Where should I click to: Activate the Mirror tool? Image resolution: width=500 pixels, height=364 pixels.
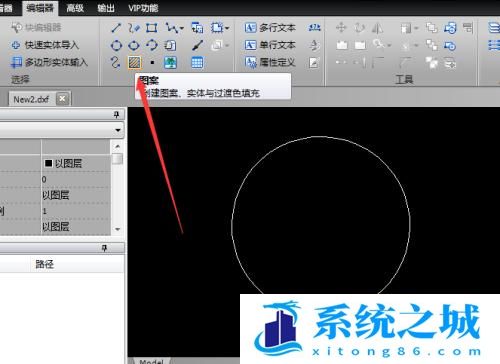pyautogui.click(x=377, y=28)
